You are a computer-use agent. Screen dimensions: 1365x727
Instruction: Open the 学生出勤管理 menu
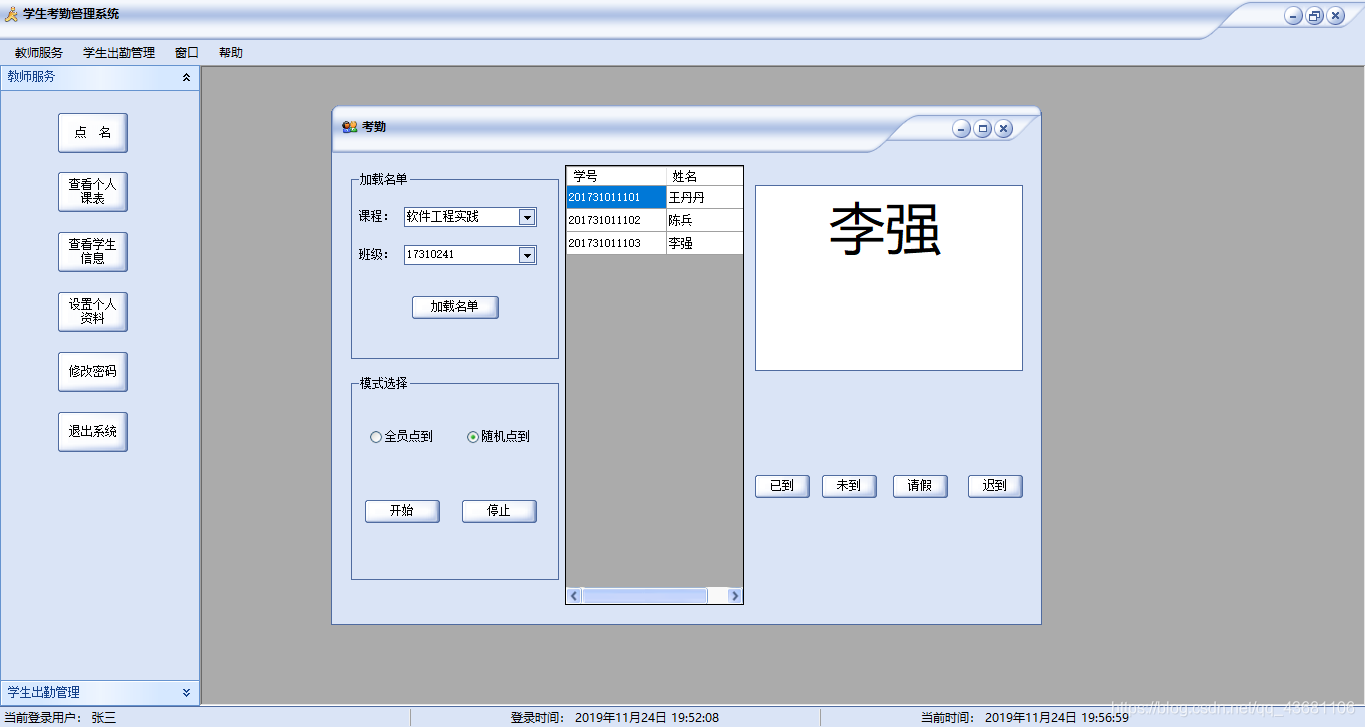pos(119,53)
